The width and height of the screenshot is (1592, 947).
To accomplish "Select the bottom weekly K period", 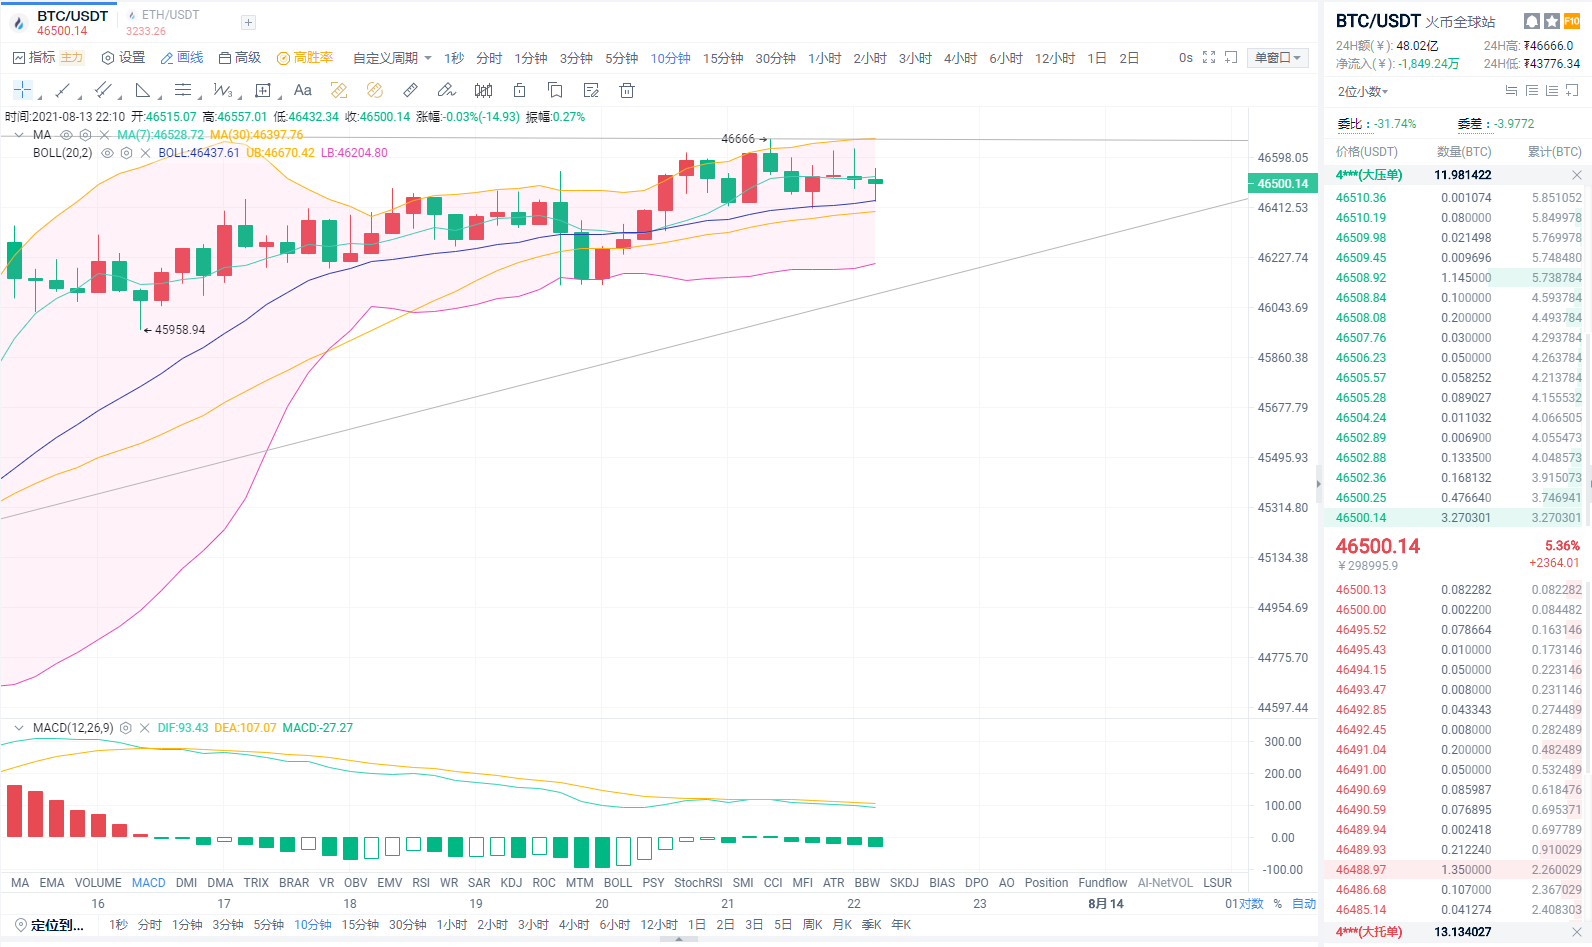I will (812, 925).
